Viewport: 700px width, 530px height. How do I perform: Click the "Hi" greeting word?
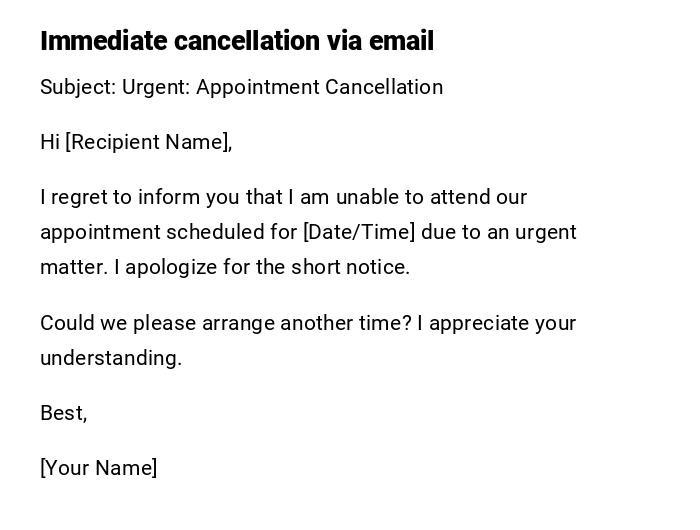coord(50,142)
